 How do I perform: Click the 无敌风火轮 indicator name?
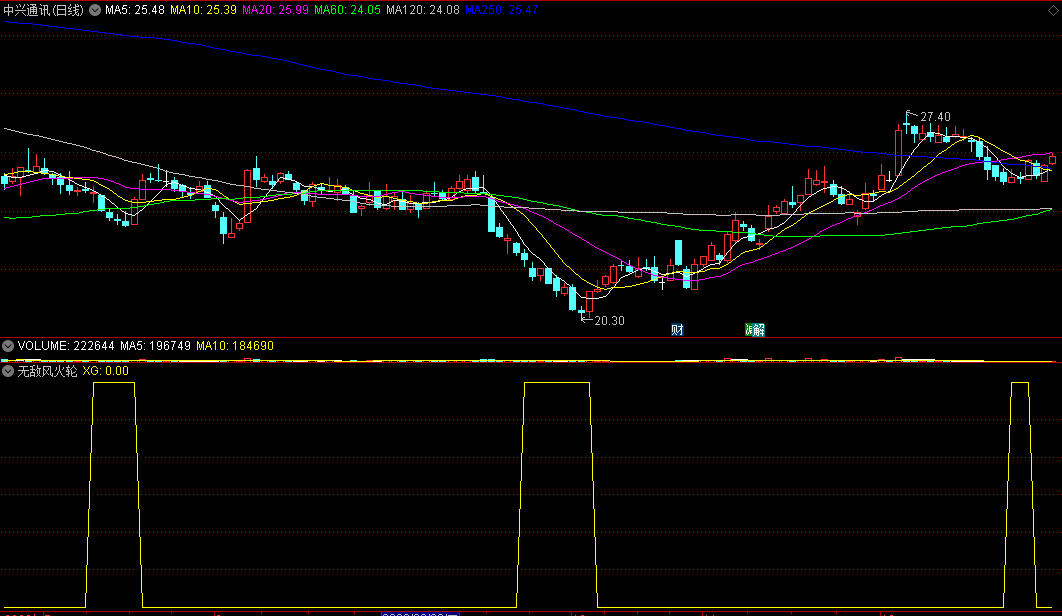pos(47,371)
